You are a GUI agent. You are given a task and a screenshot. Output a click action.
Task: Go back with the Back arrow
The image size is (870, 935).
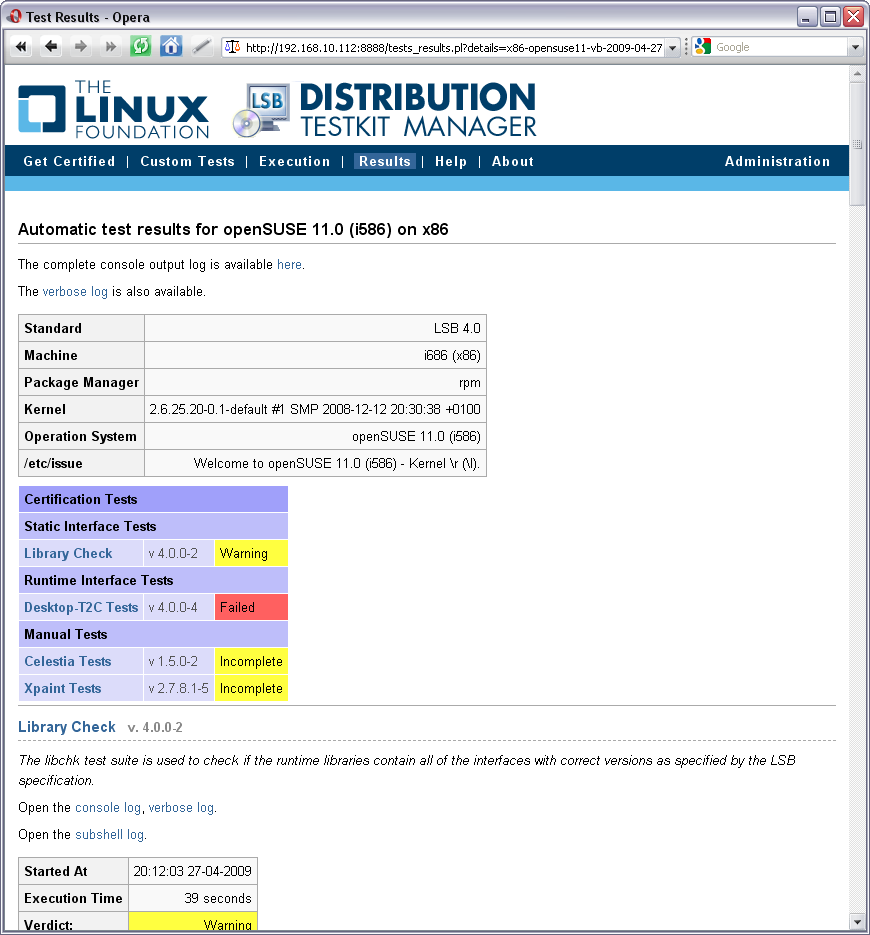coord(51,47)
